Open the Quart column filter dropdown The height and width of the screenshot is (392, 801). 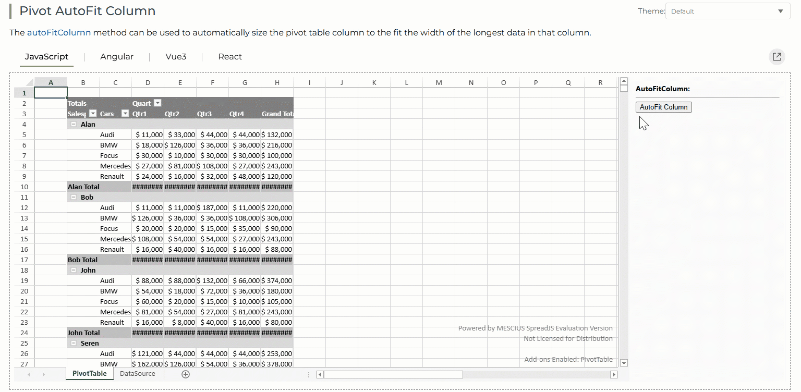pyautogui.click(x=158, y=103)
